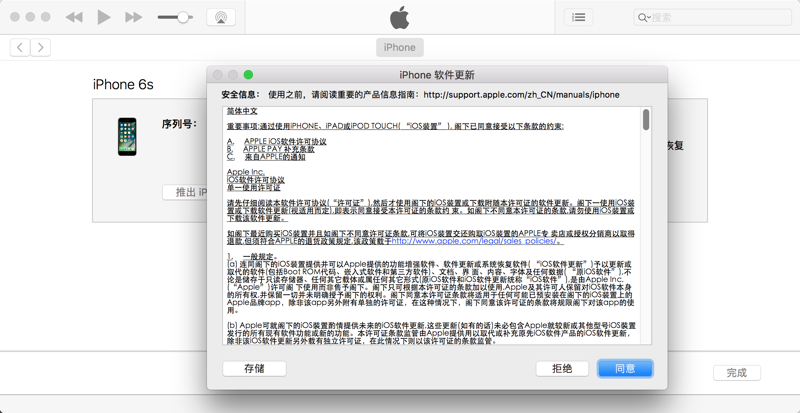Image resolution: width=800 pixels, height=413 pixels.
Task: Click the green zoom button on dialog
Action: coord(248,75)
